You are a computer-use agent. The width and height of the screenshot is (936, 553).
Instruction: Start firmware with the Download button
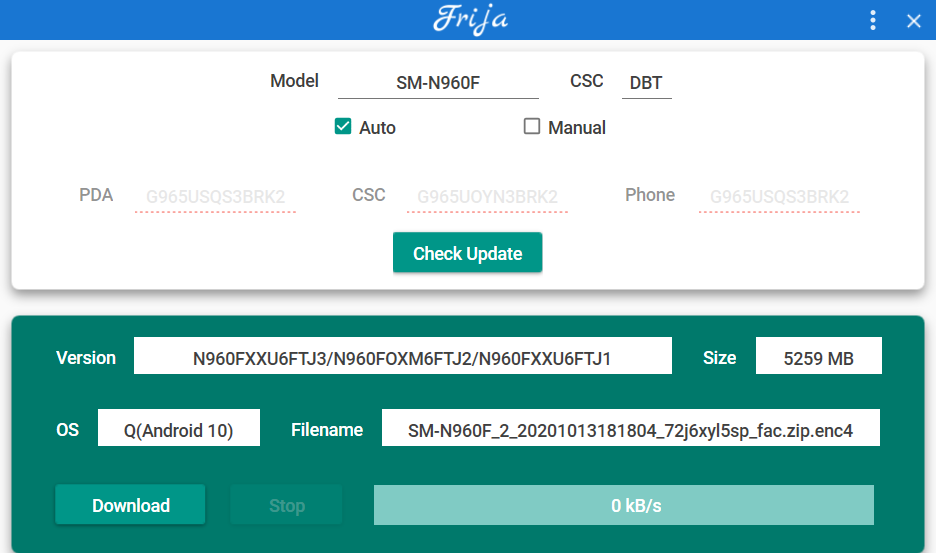click(131, 505)
